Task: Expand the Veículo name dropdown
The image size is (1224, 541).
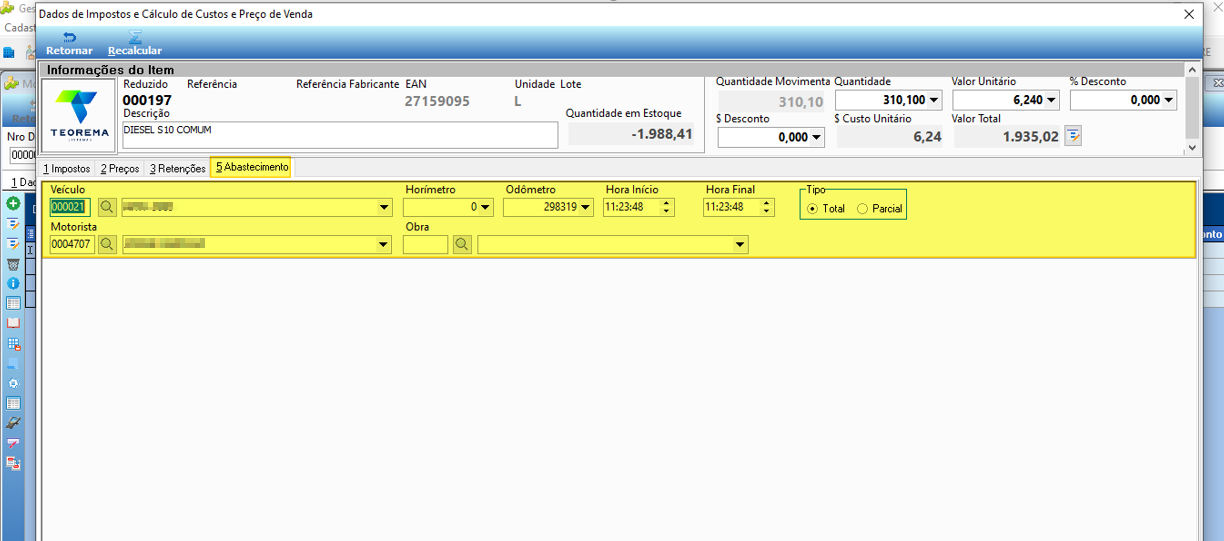Action: pyautogui.click(x=384, y=208)
